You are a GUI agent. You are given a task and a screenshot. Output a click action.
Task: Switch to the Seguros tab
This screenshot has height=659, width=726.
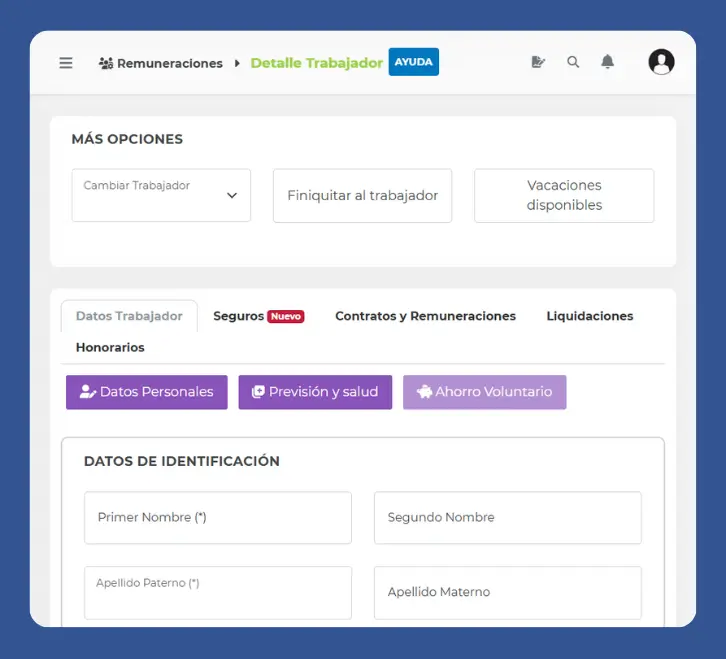(238, 316)
